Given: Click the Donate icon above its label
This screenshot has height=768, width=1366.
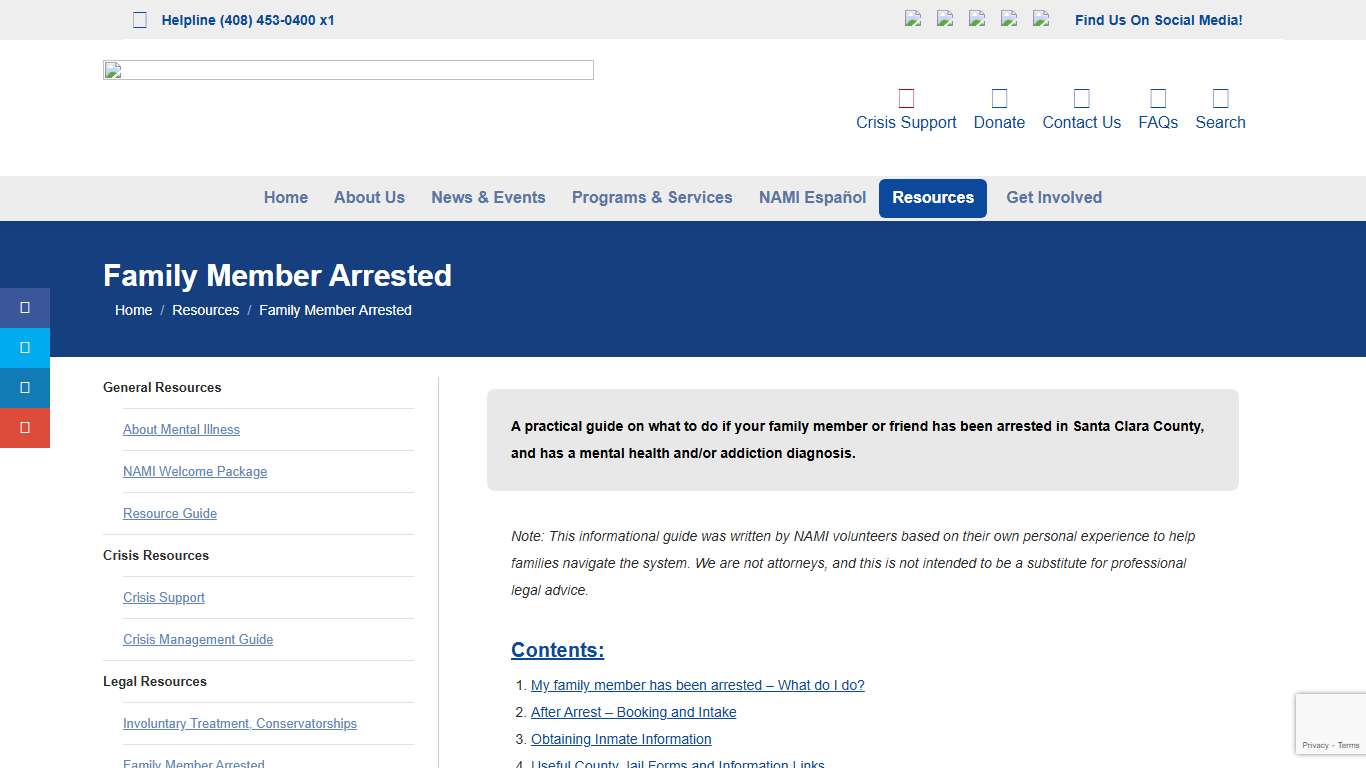Looking at the screenshot, I should coord(999,98).
